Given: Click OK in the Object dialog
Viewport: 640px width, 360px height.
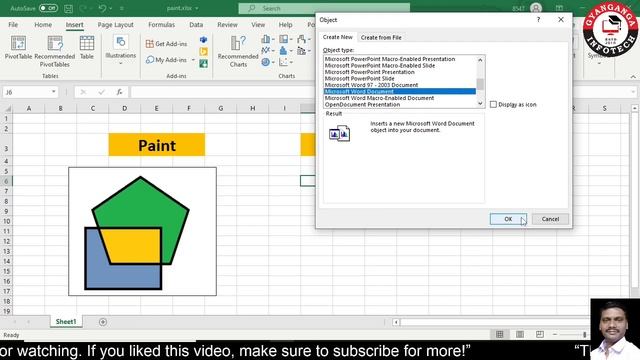Looking at the screenshot, I should [508, 219].
